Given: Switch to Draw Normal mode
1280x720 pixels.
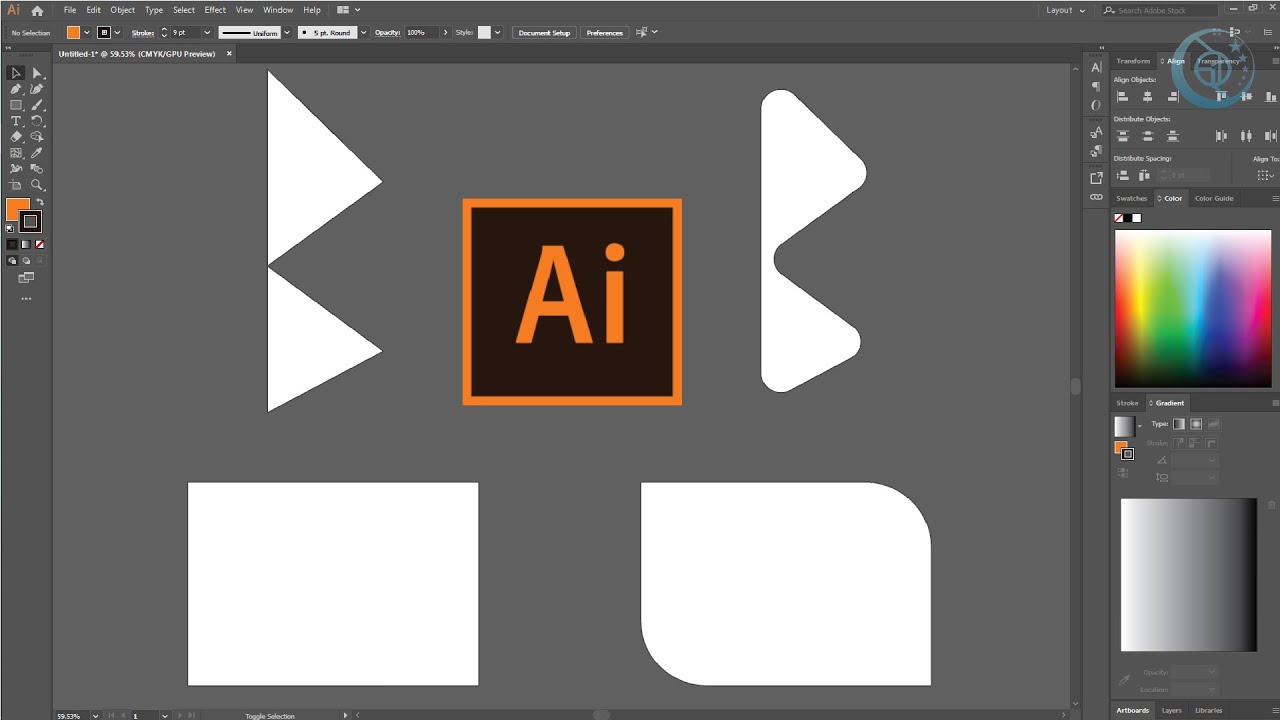Looking at the screenshot, I should pos(12,260).
